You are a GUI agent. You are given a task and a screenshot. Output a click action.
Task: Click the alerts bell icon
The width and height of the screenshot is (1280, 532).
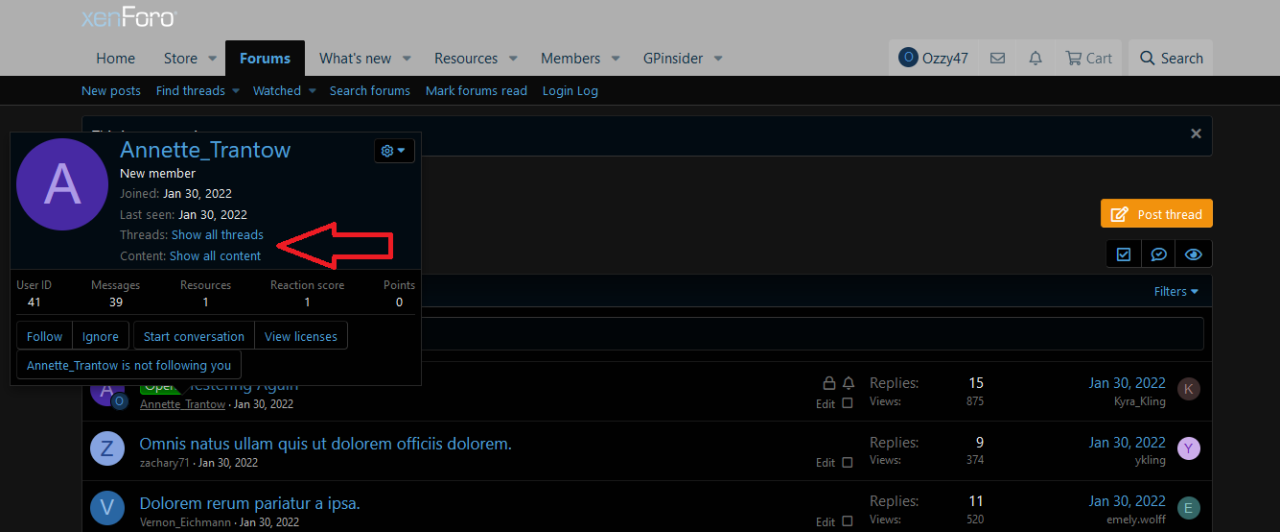[x=1035, y=58]
